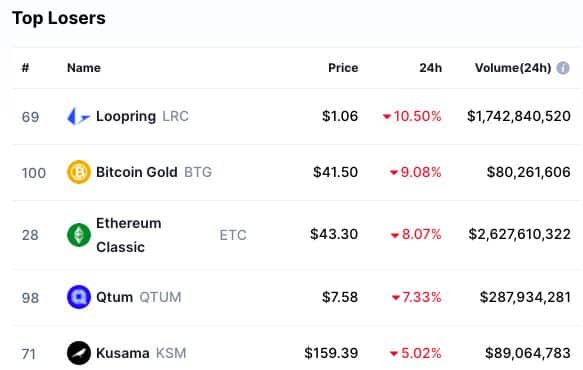
Task: Click the green Ethereum Classic logo icon
Action: 78,235
